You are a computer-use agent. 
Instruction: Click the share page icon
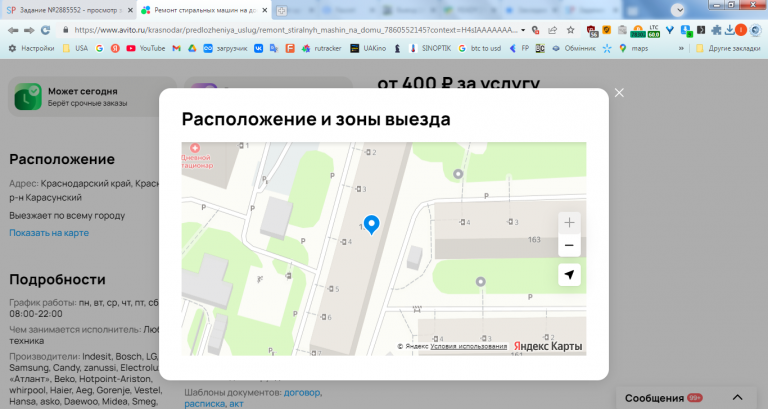[x=552, y=30]
